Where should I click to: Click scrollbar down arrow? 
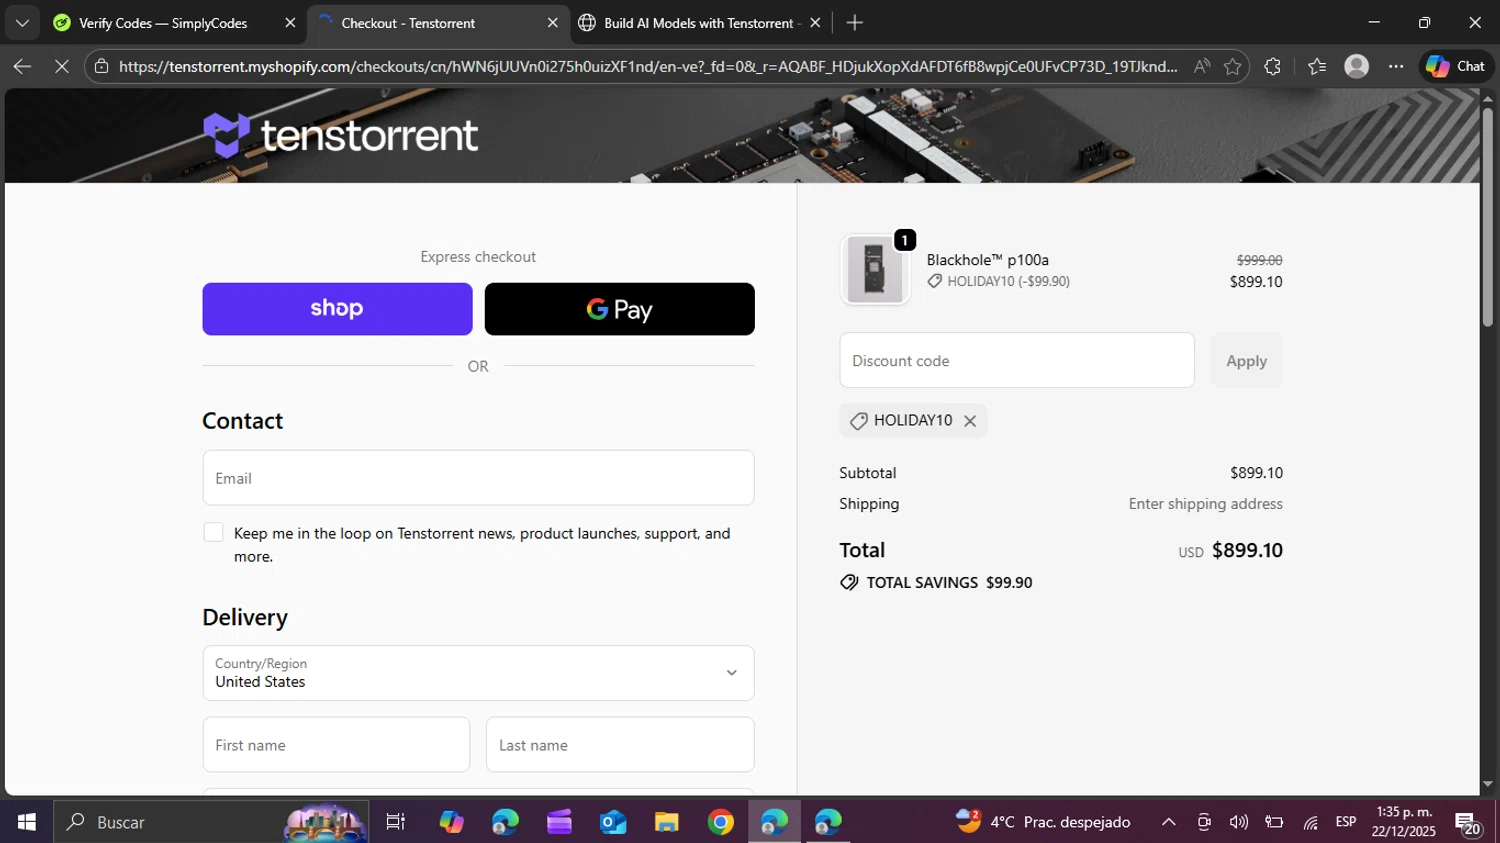pyautogui.click(x=1488, y=785)
